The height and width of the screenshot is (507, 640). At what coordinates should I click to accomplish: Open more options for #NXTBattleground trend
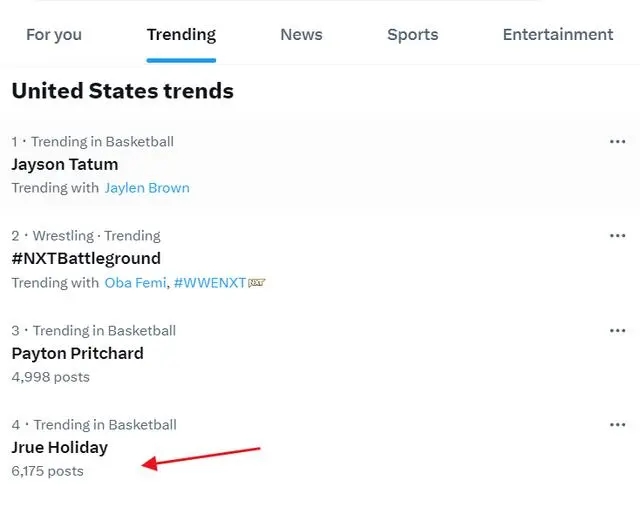(617, 236)
